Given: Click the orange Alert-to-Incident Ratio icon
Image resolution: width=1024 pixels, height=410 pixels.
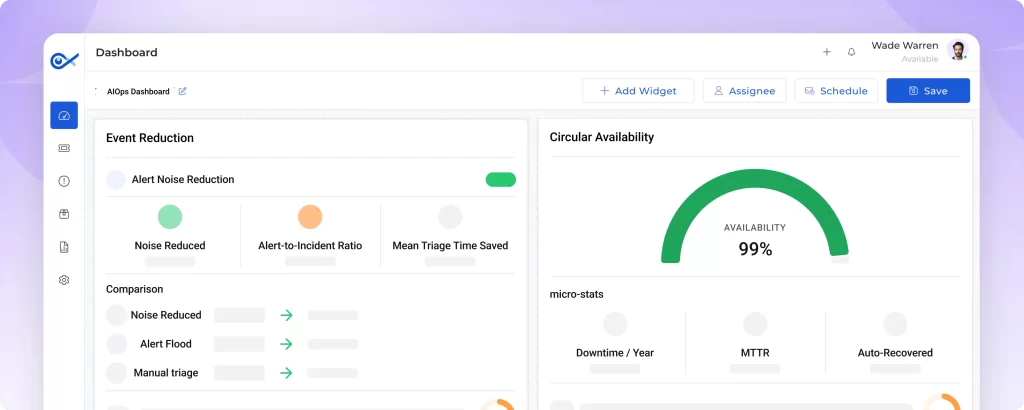Looking at the screenshot, I should click(x=310, y=217).
